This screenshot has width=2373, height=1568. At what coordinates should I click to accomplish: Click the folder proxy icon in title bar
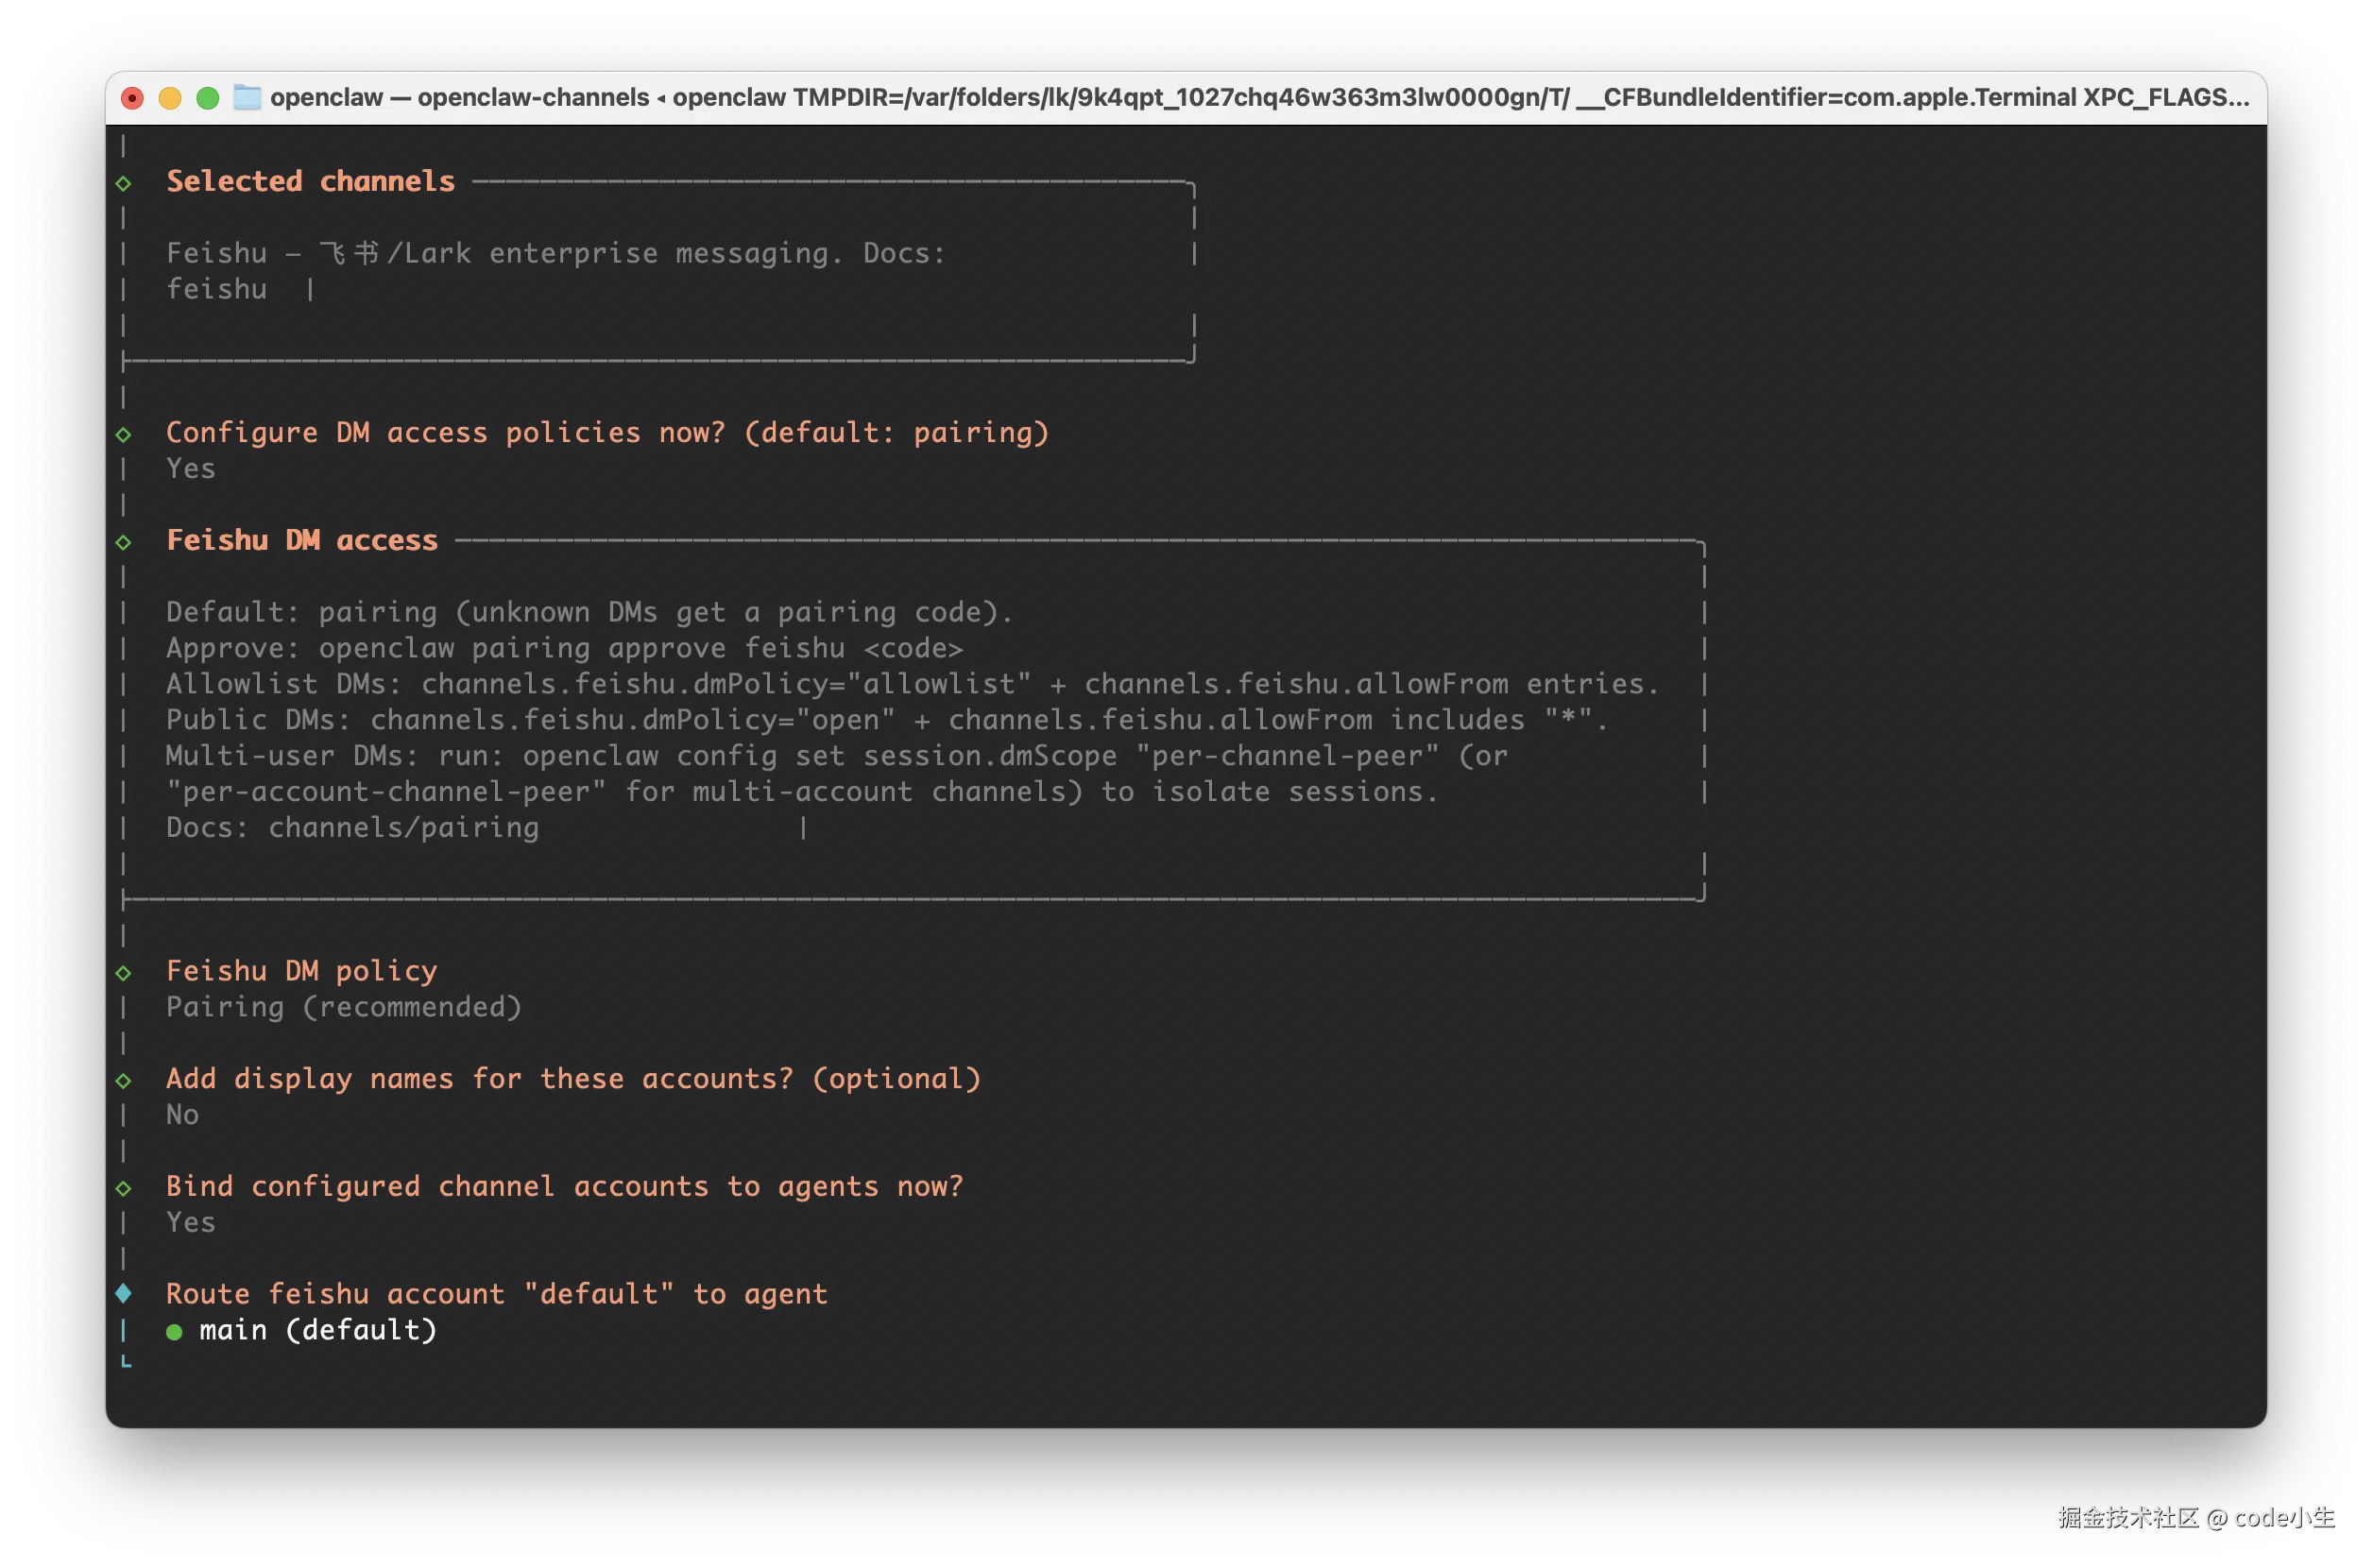click(x=247, y=97)
